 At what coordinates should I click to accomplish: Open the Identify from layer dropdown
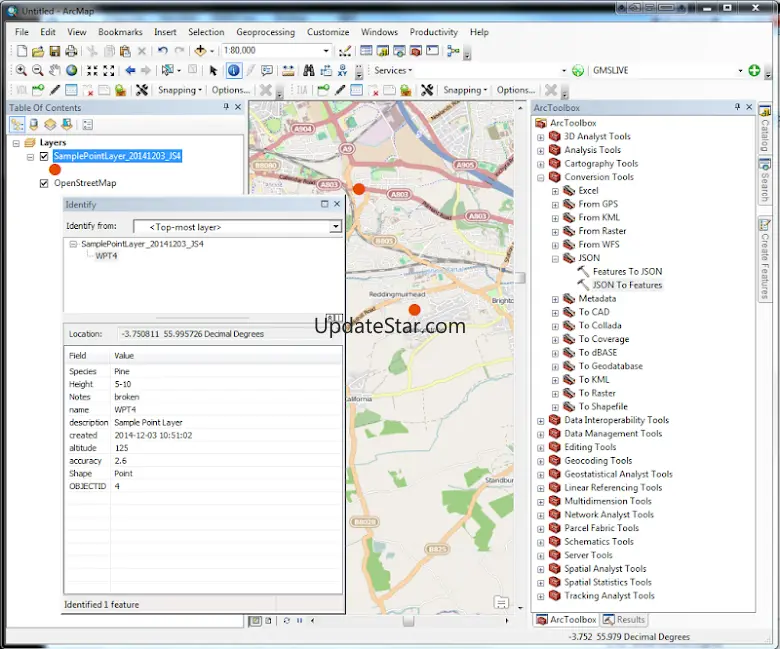336,227
